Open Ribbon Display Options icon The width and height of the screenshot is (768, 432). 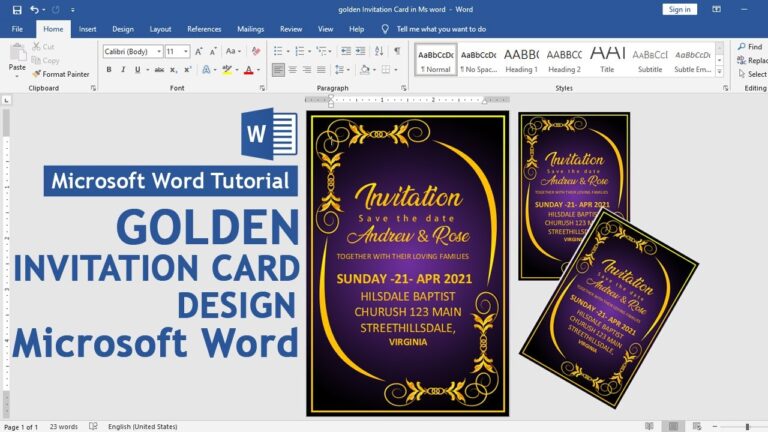716,9
